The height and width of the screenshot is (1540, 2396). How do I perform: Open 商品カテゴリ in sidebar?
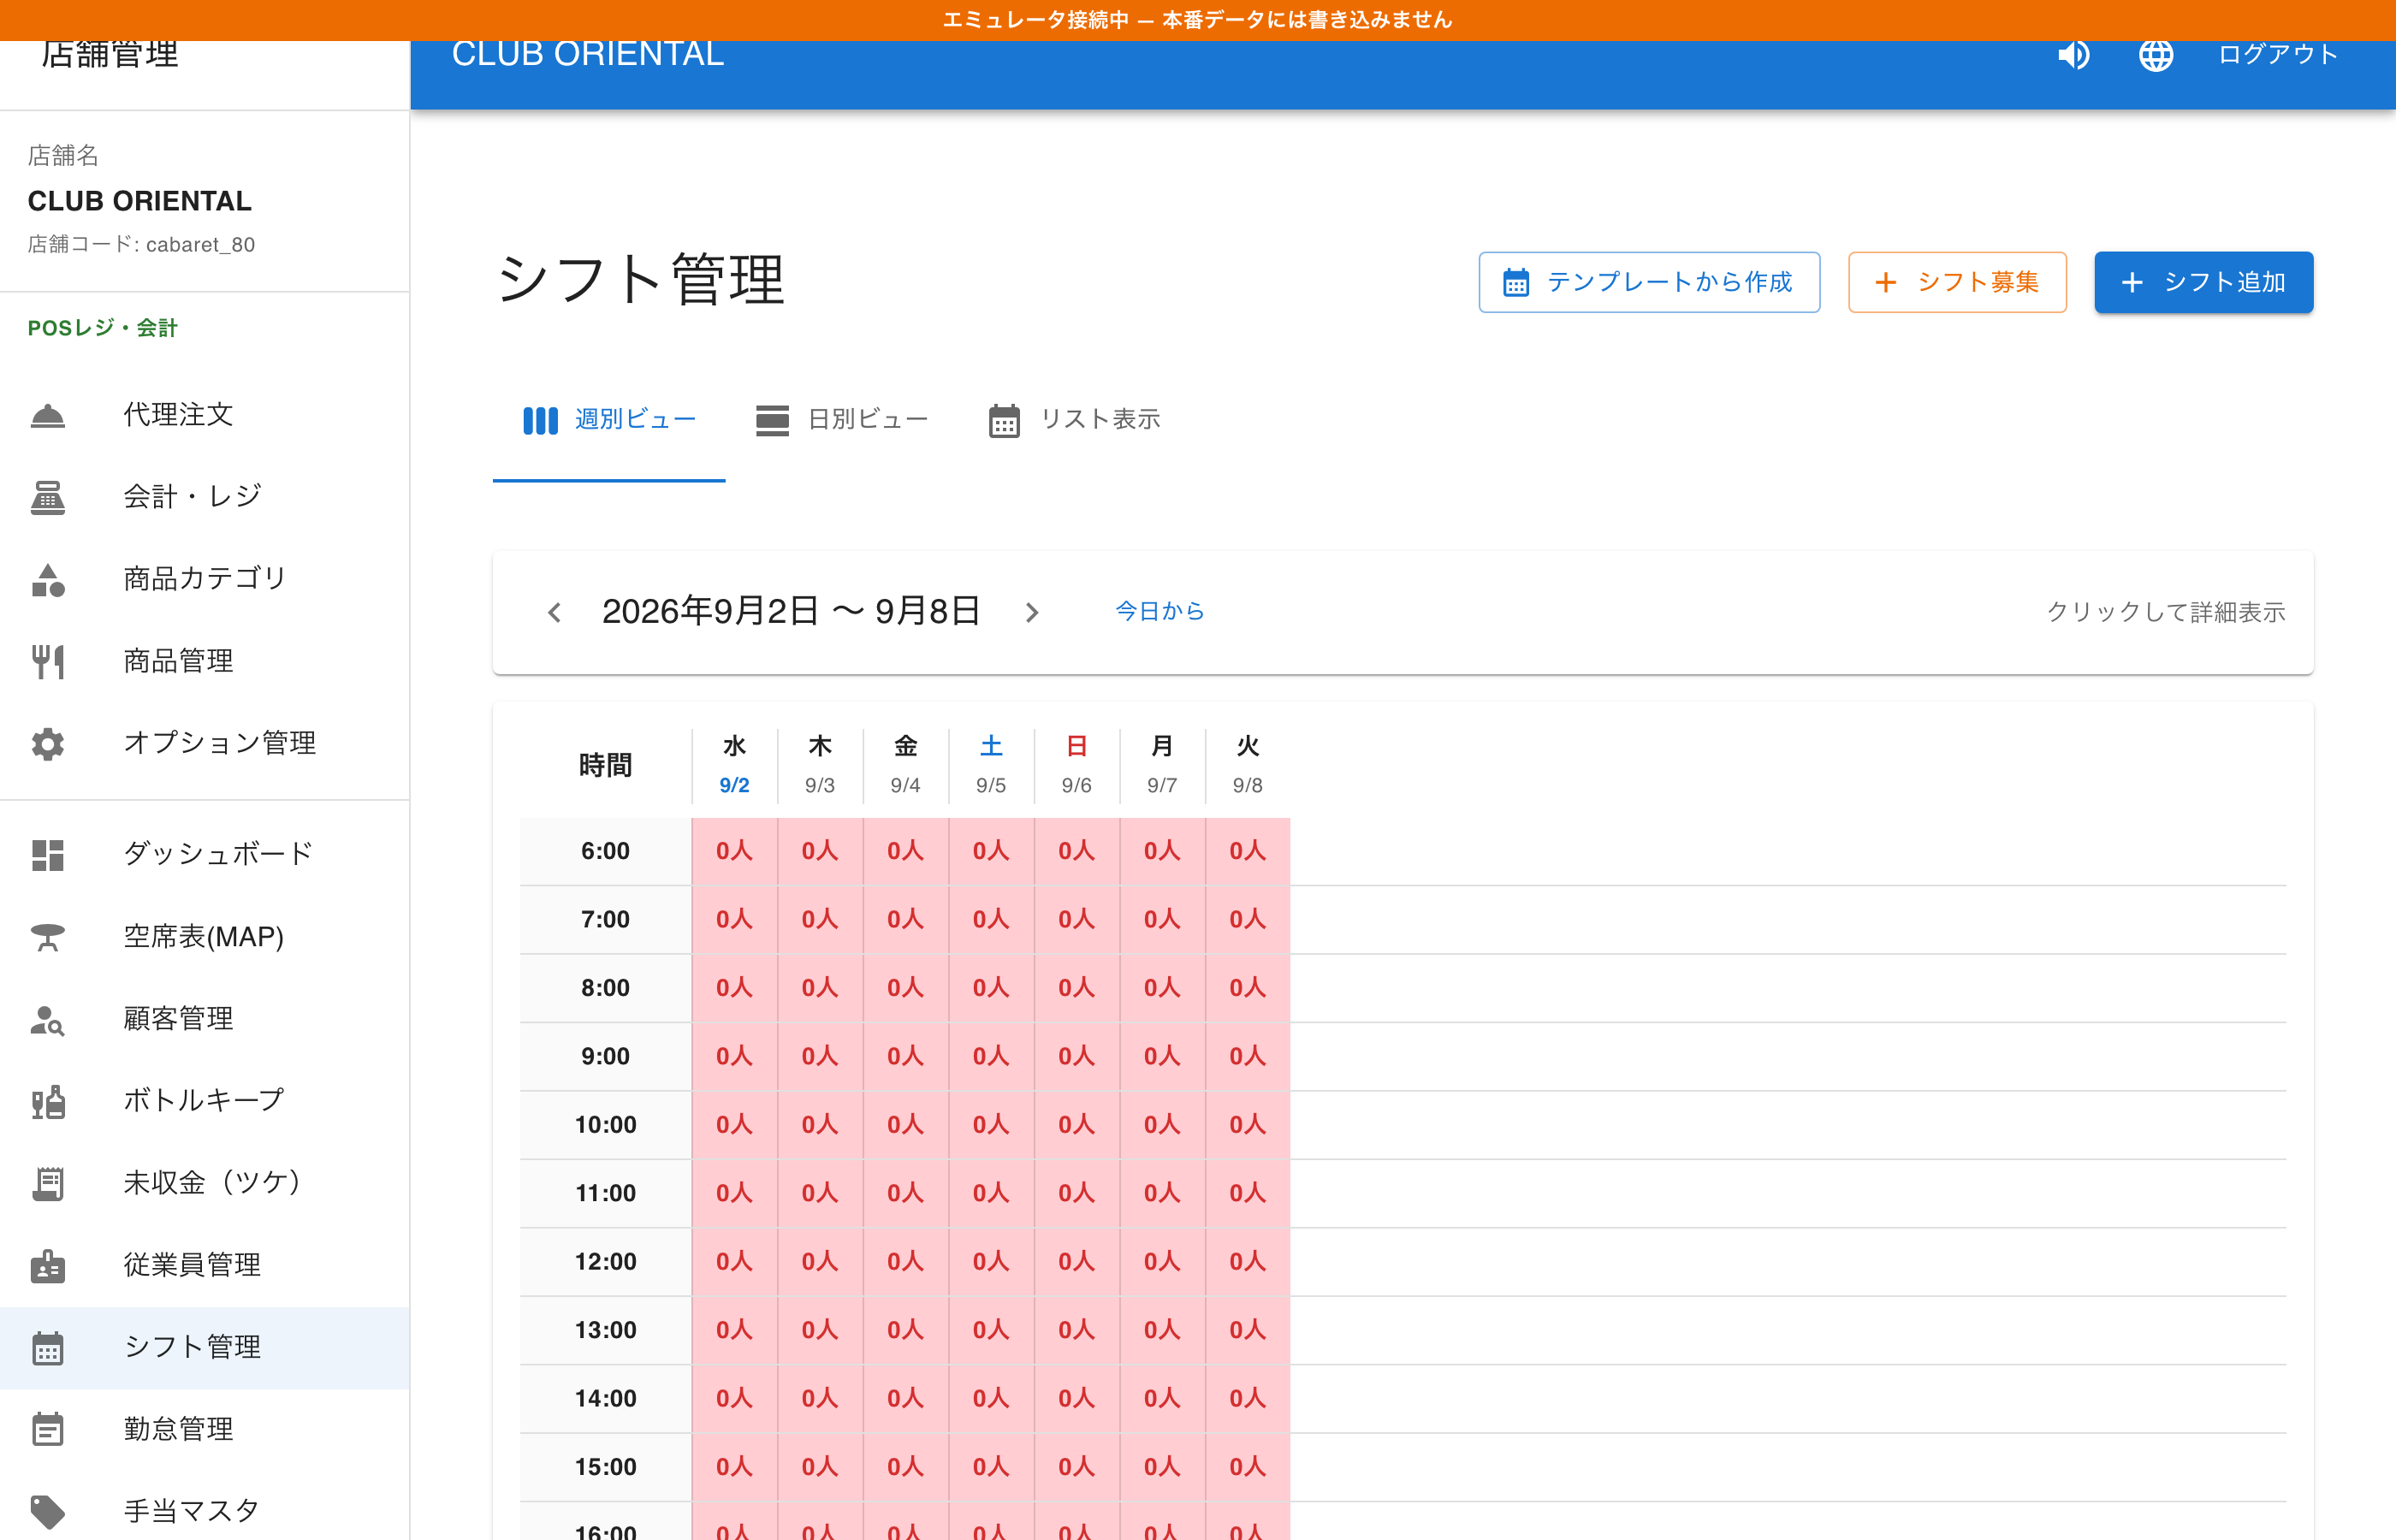[204, 579]
